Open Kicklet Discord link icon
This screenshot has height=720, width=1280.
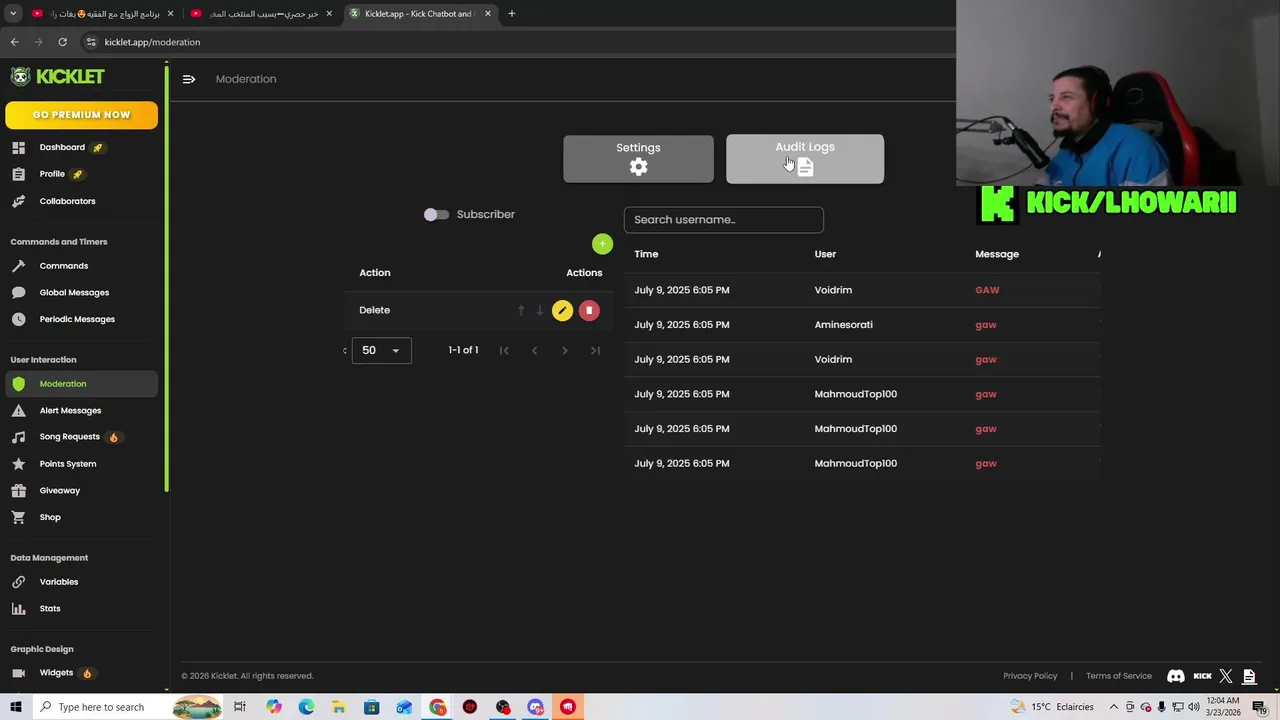(1176, 676)
